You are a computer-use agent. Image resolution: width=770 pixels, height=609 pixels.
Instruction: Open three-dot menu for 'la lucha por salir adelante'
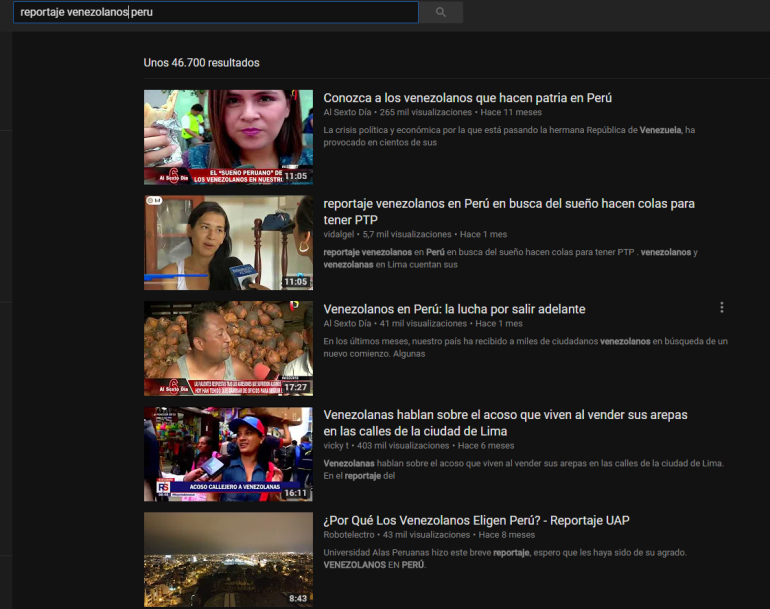pos(721,308)
